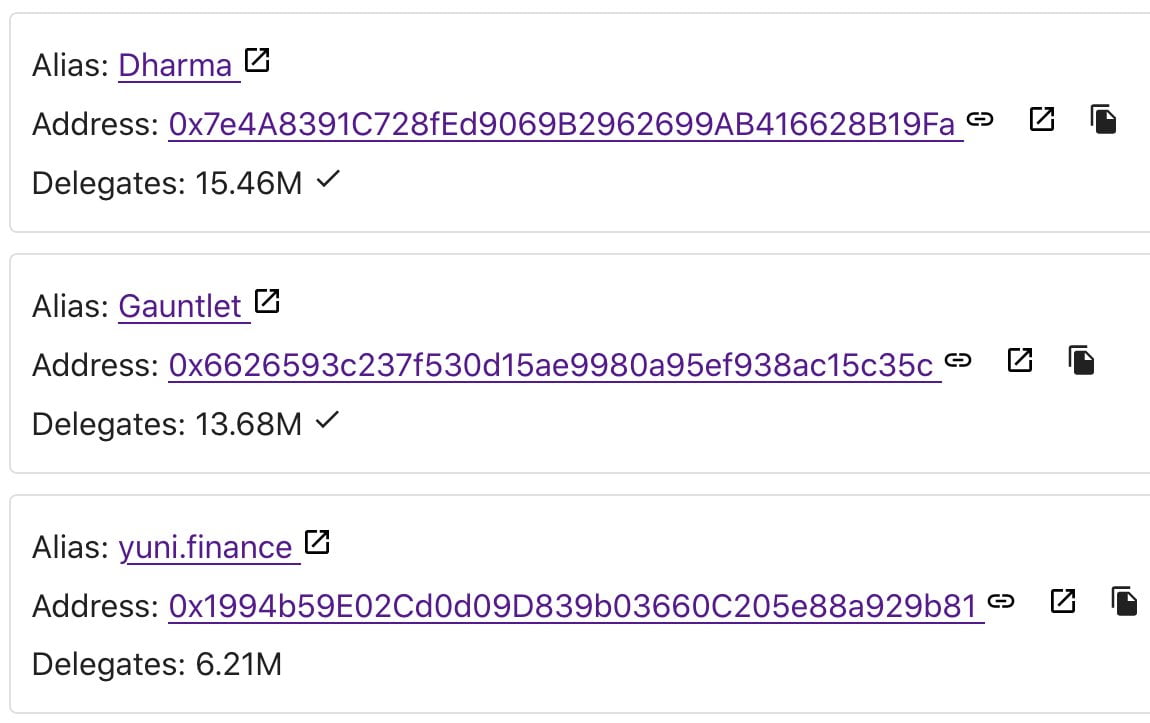Click the checkmark beside 15.46M delegates
The image size is (1150, 723).
point(327,181)
